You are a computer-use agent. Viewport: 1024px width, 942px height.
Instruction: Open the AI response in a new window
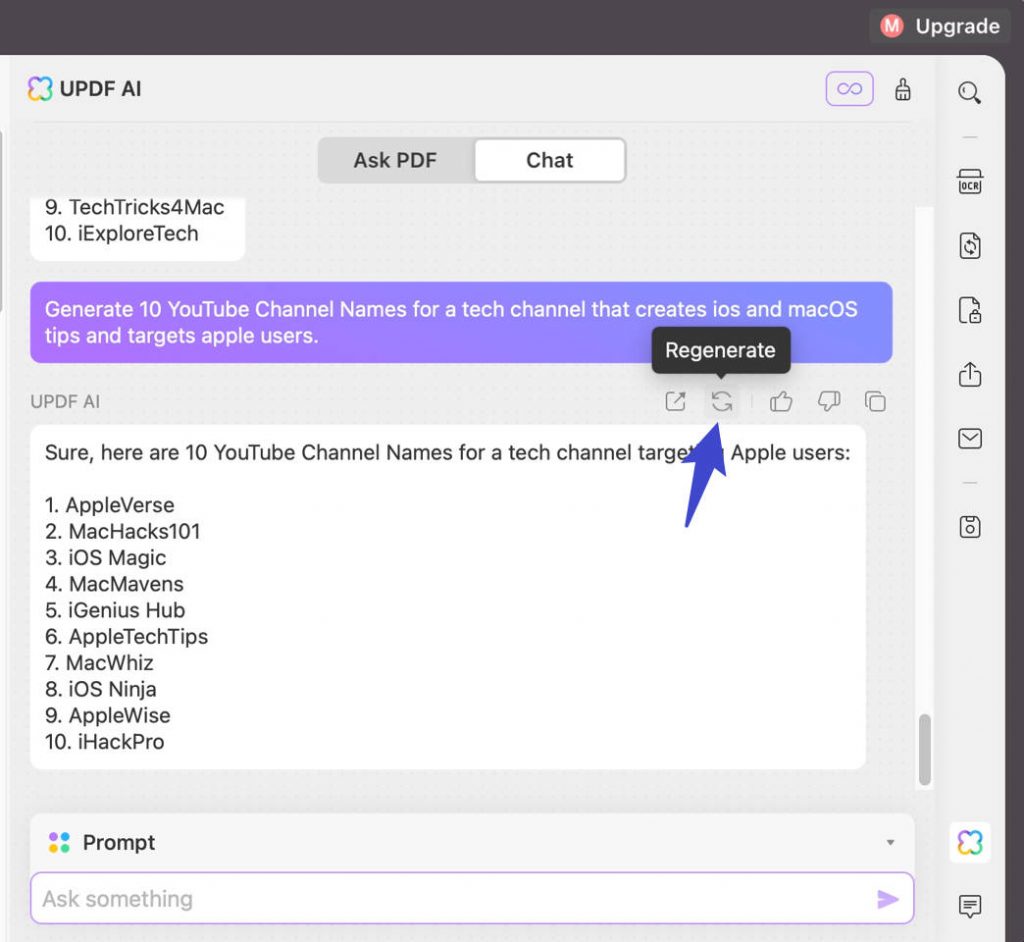(675, 401)
